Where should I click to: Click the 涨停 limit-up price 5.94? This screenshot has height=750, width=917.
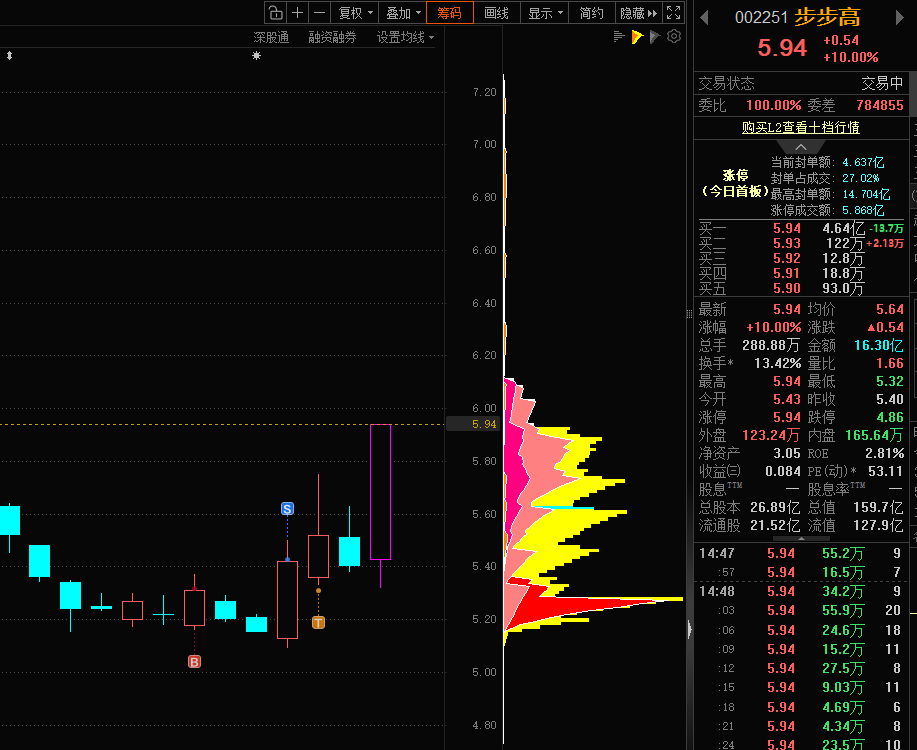tap(787, 417)
